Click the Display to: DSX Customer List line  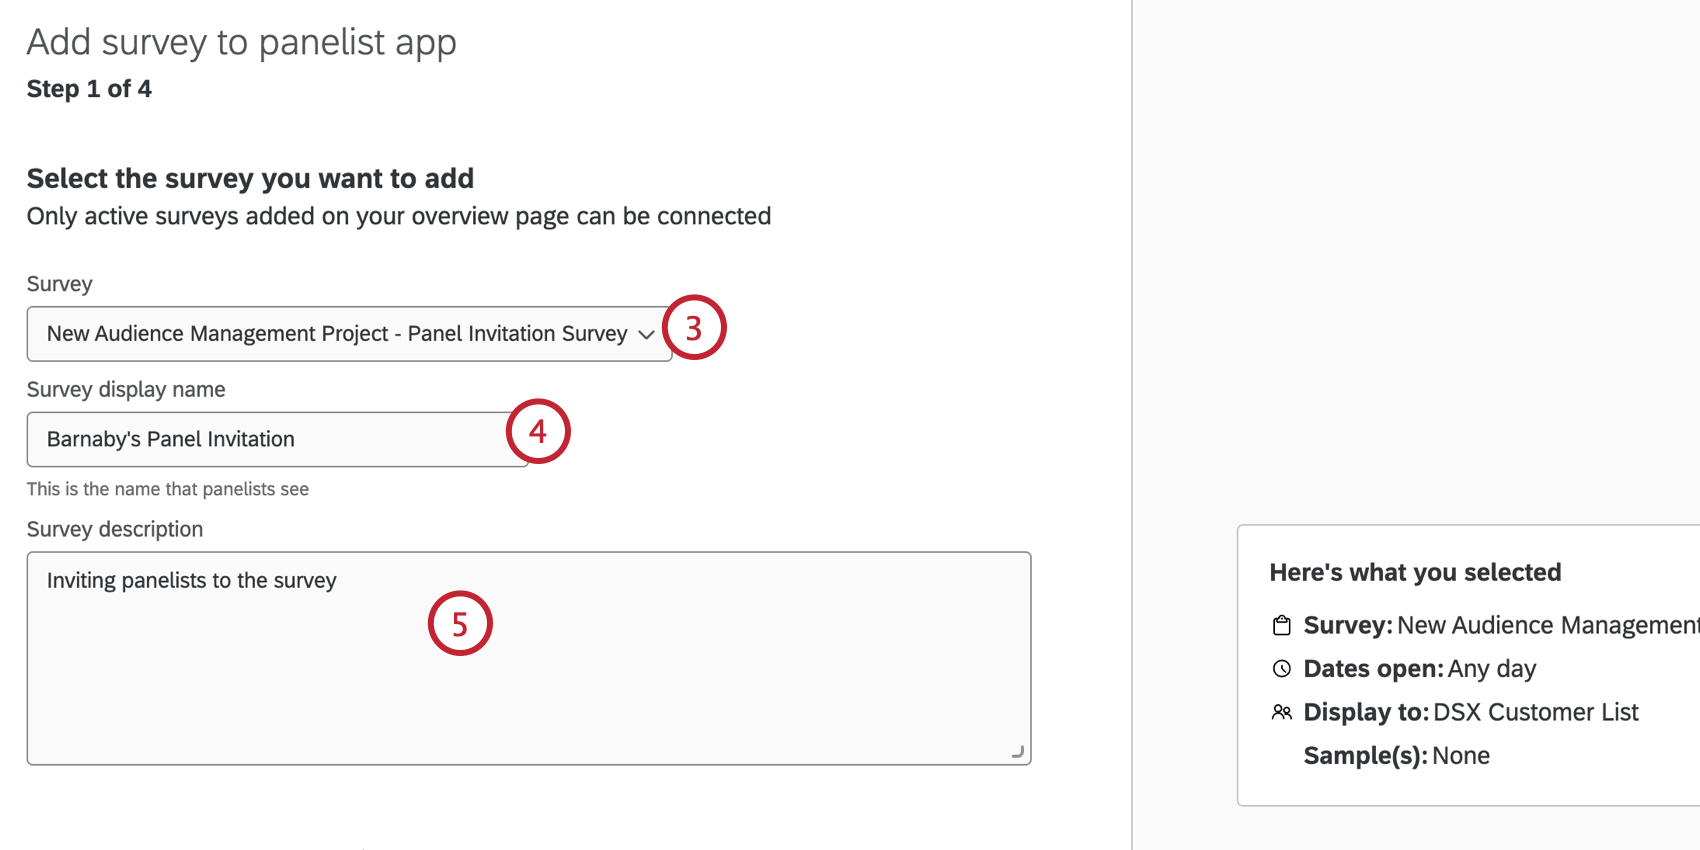(1470, 712)
